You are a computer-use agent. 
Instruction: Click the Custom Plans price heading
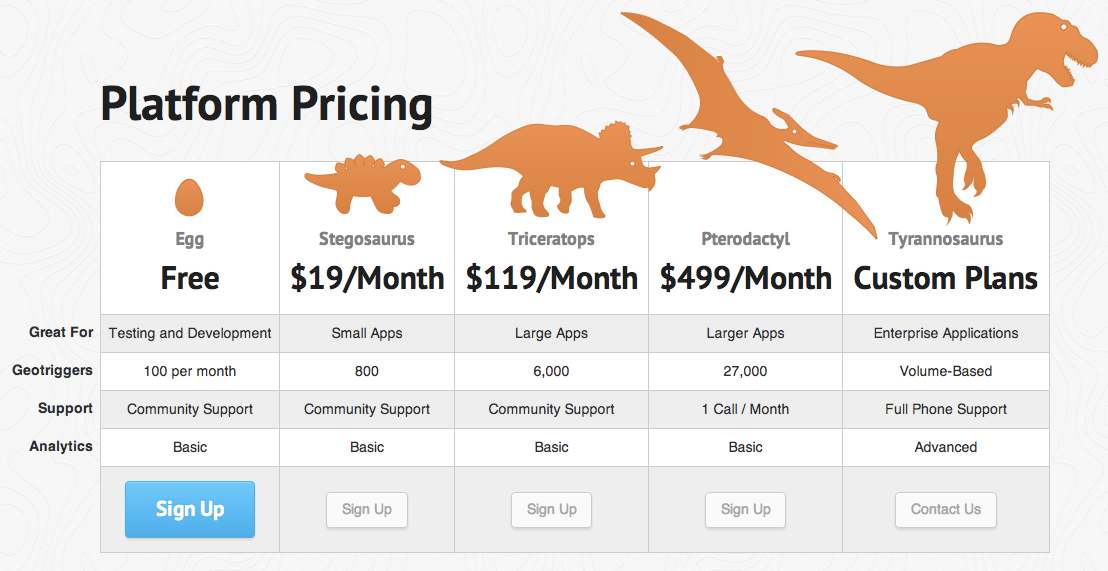point(946,278)
